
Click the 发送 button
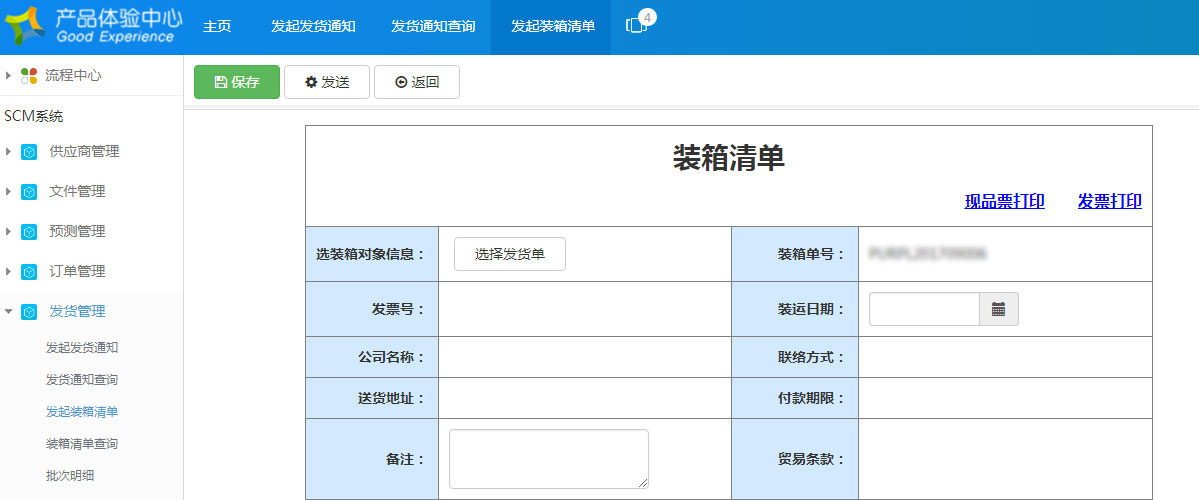pyautogui.click(x=327, y=82)
